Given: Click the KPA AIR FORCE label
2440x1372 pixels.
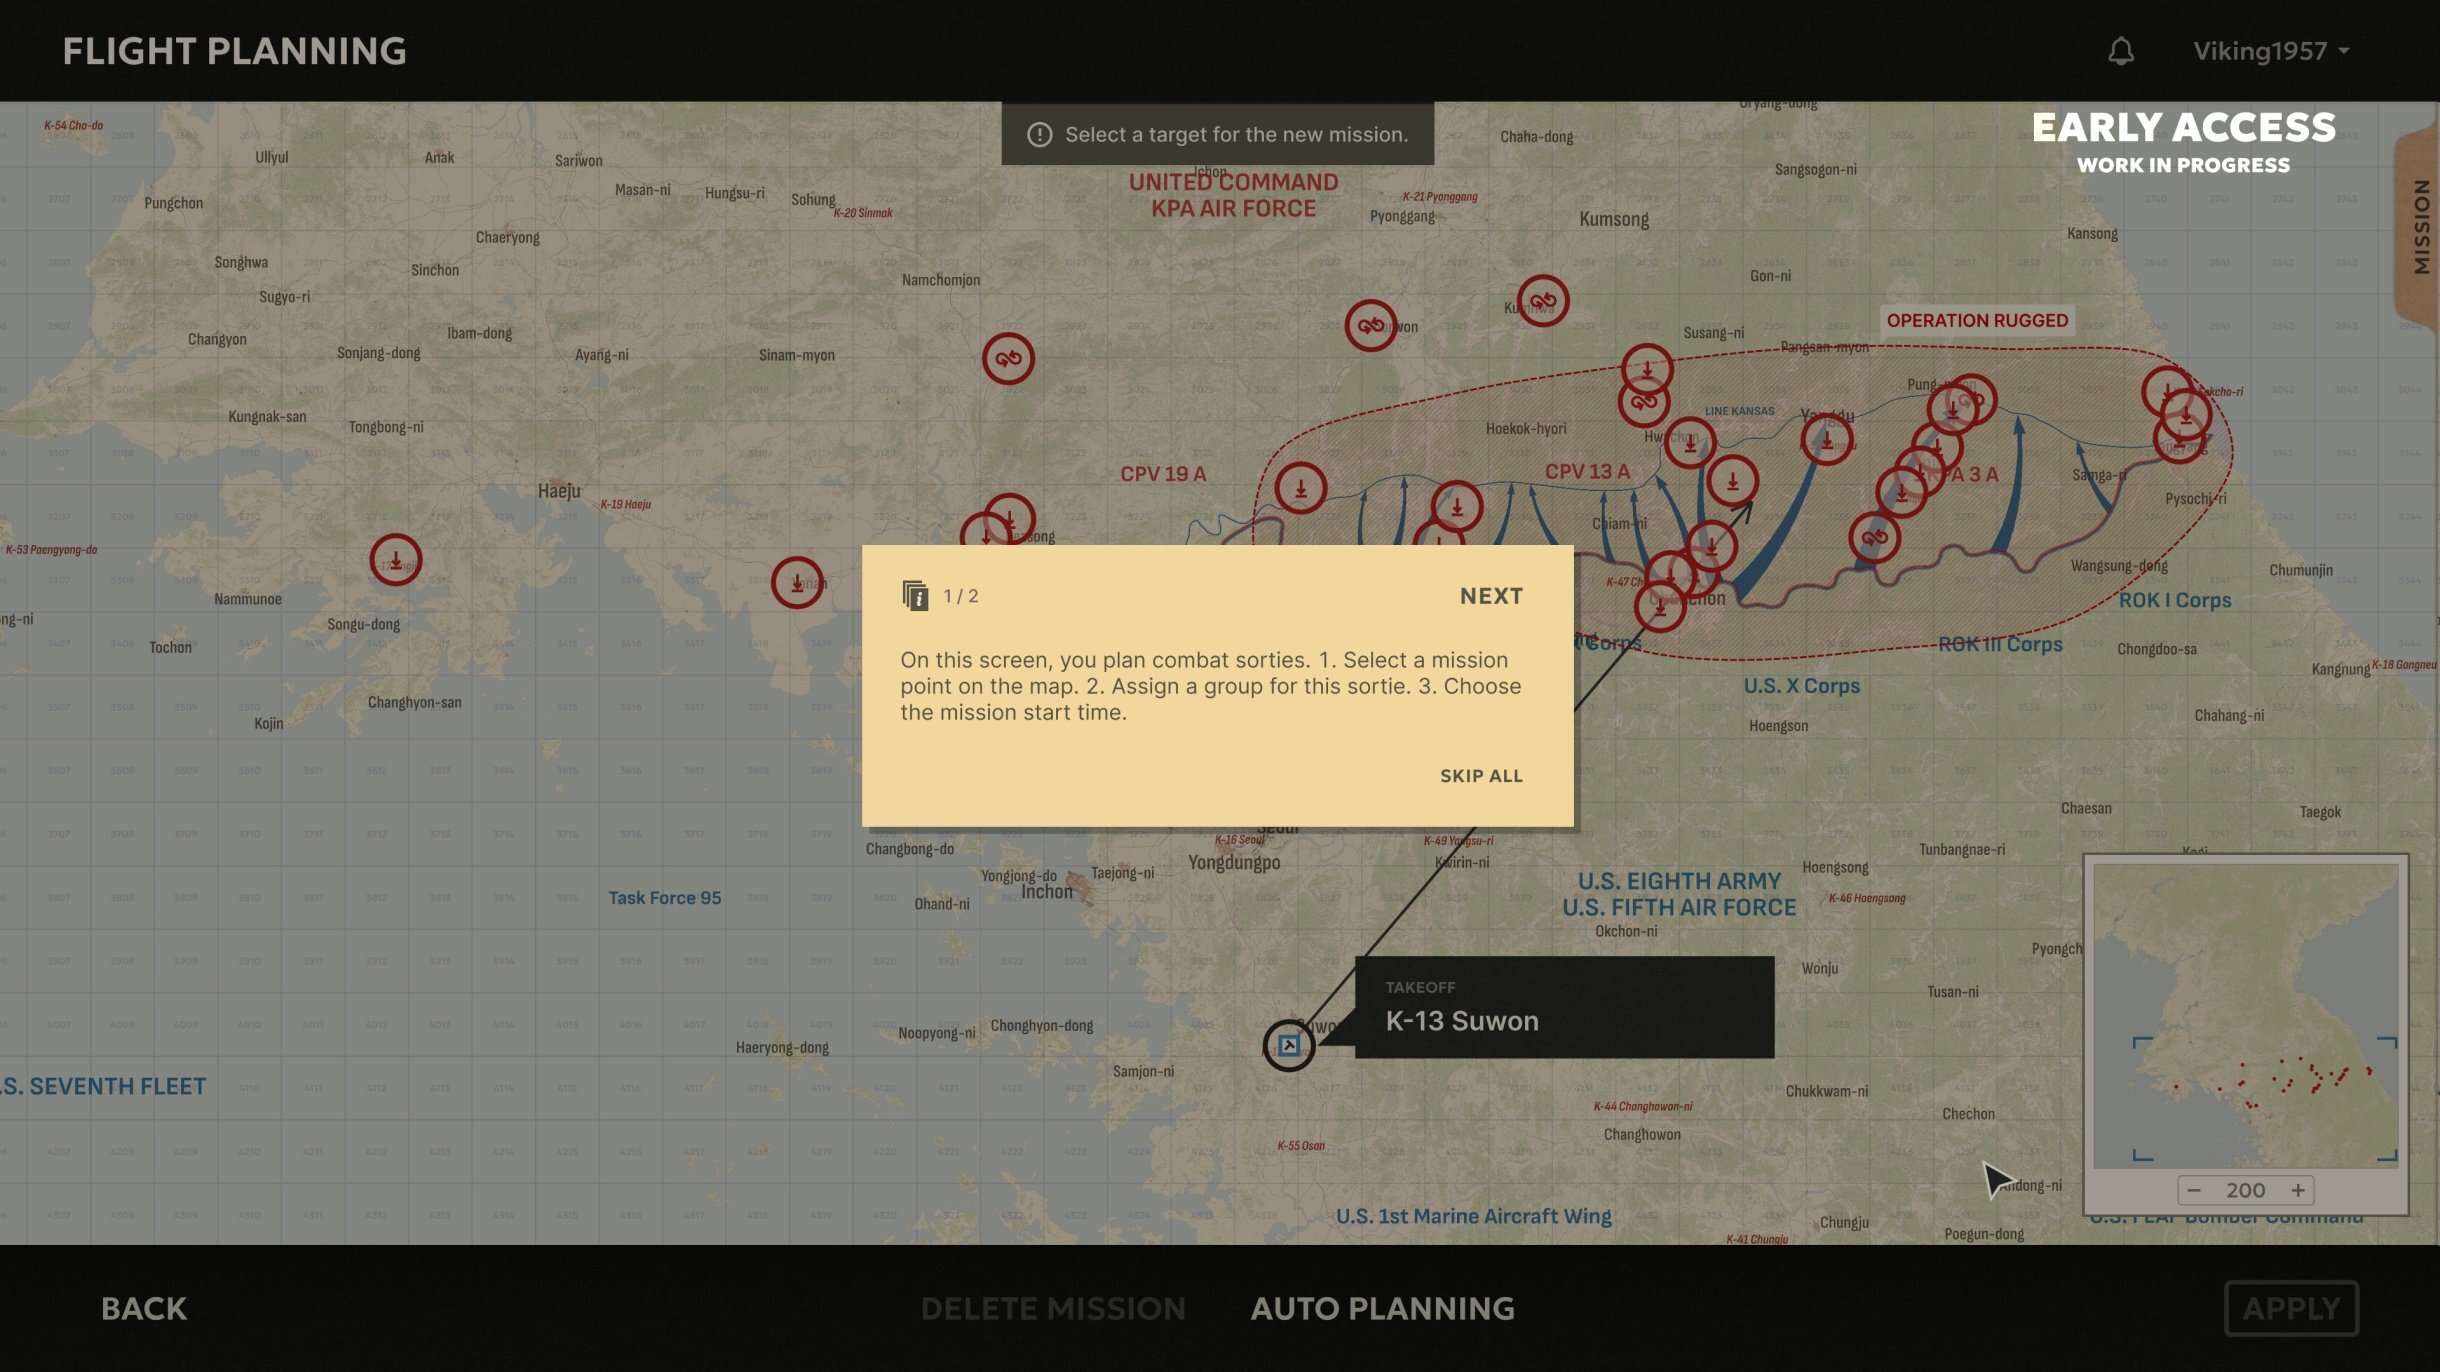Looking at the screenshot, I should click(1233, 209).
